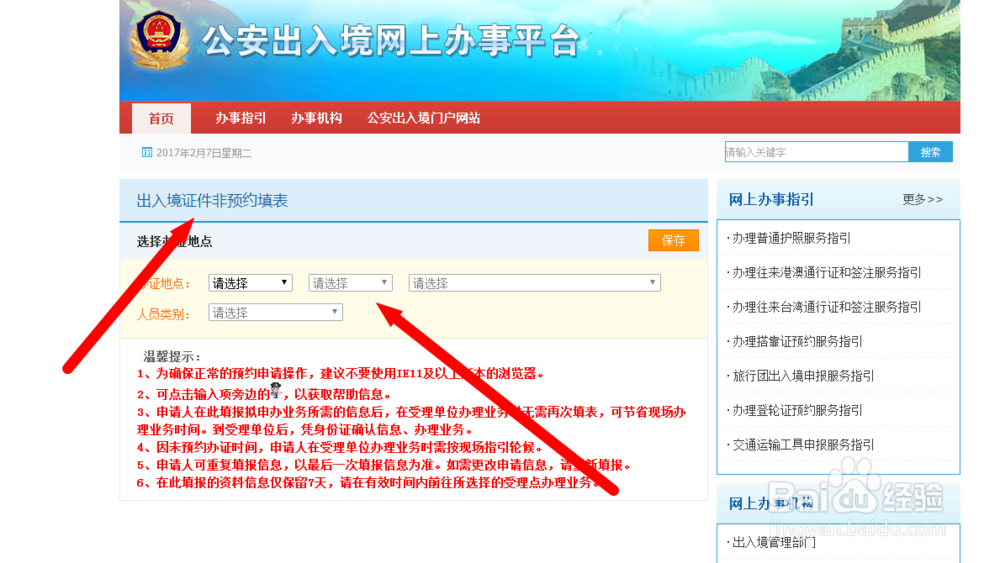Click the 温馨提示 heading text
This screenshot has width=1000, height=563.
tap(172, 356)
